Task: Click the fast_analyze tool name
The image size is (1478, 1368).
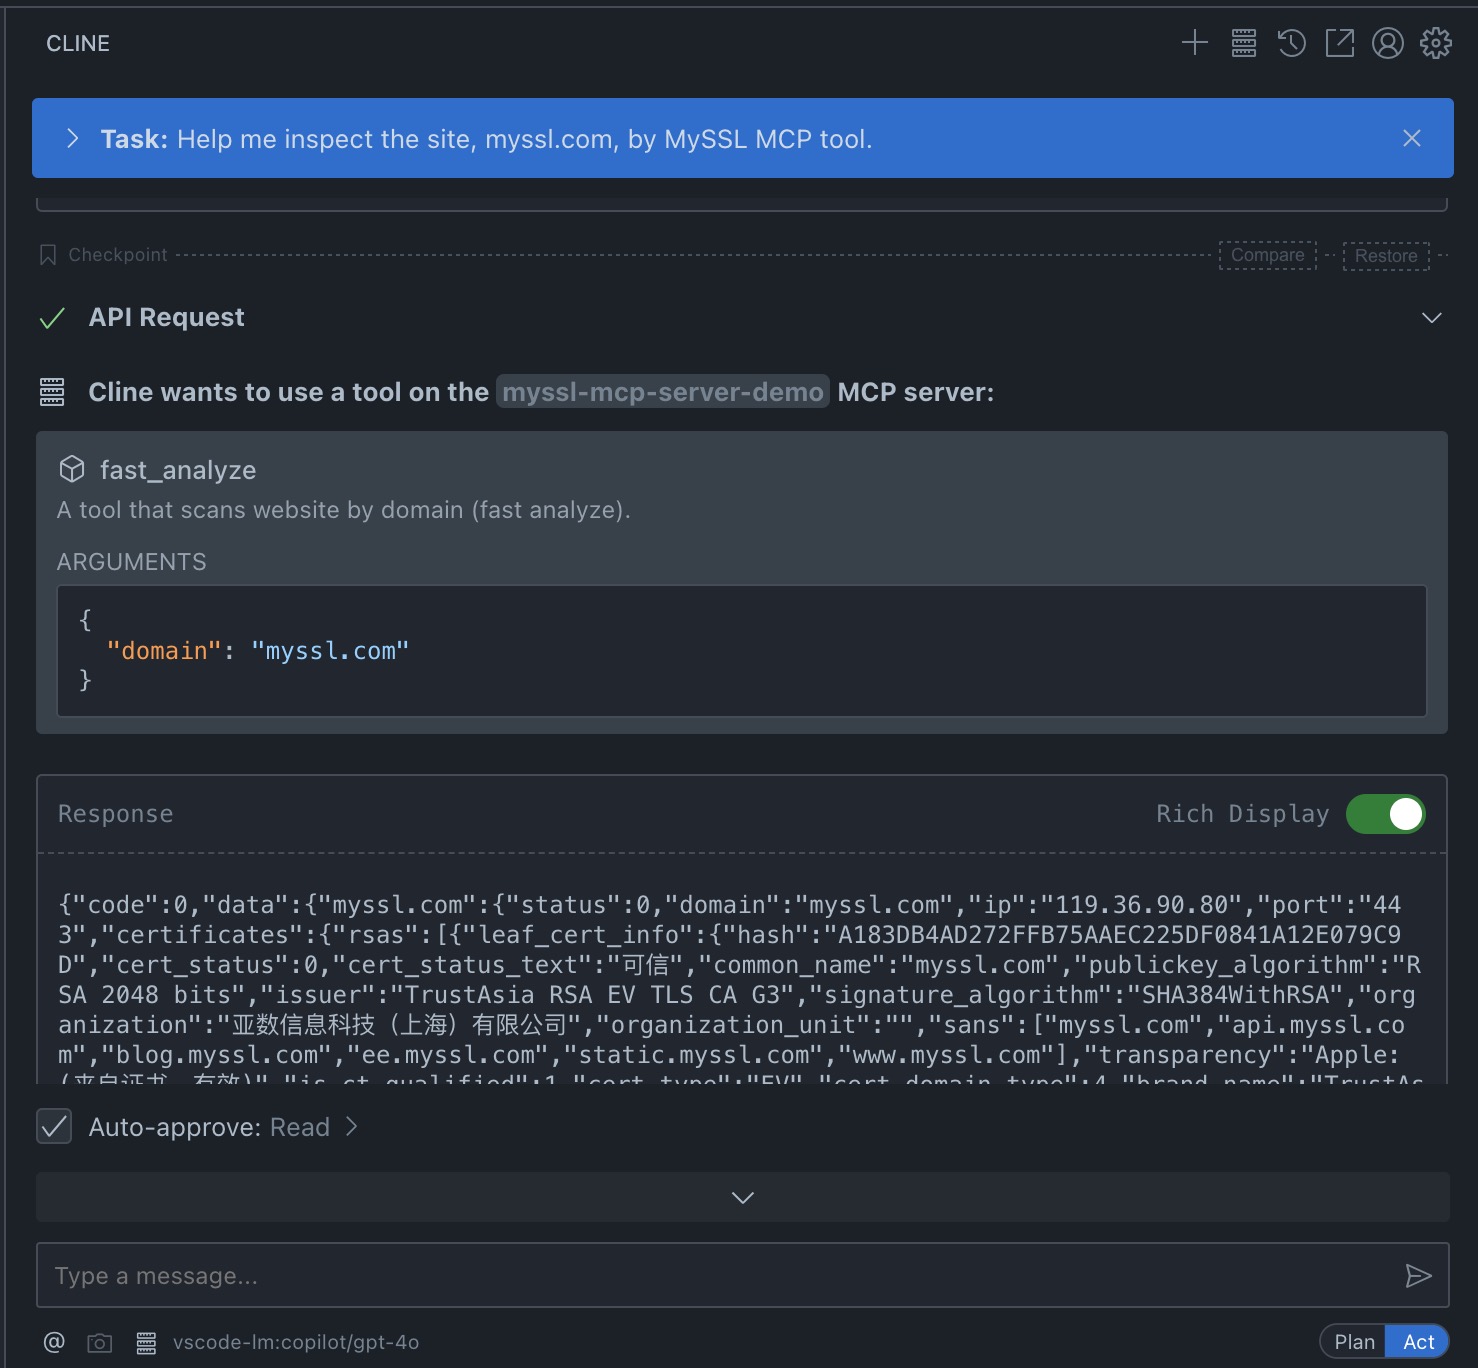Action: (x=178, y=470)
